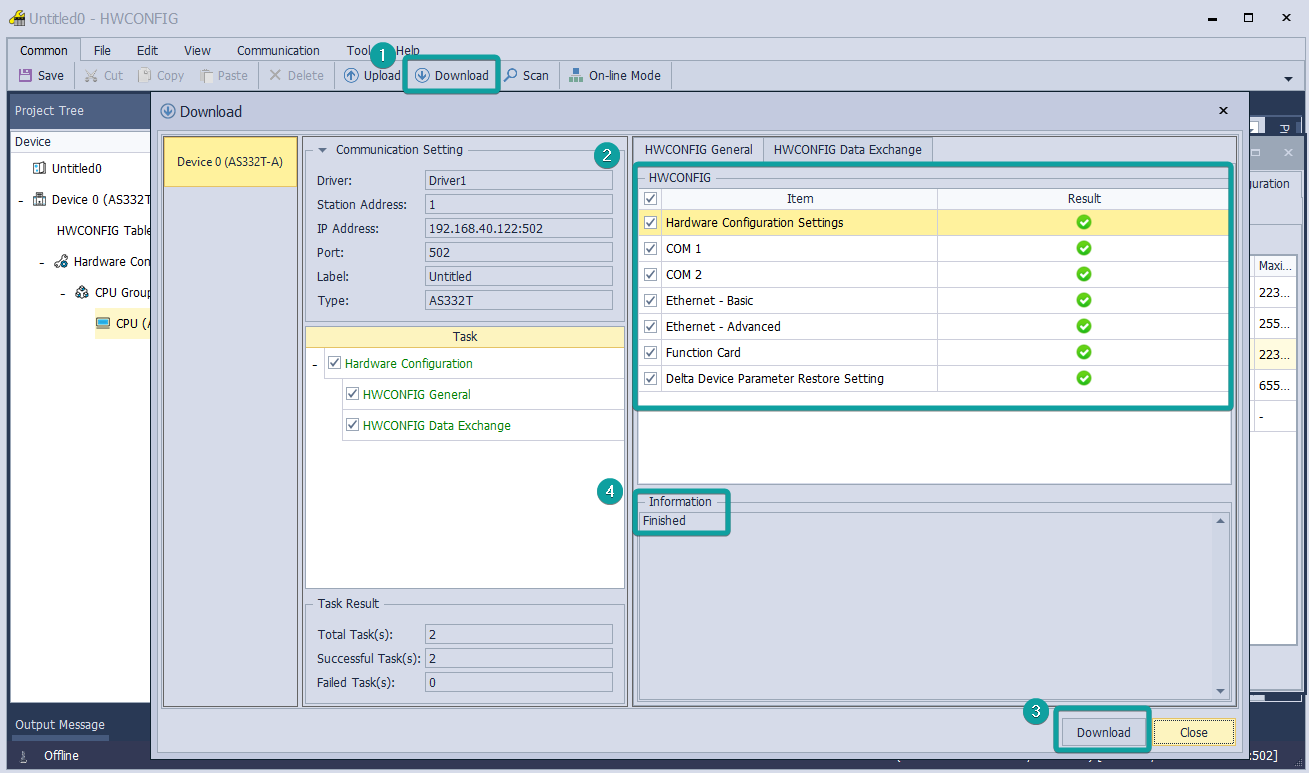Uncheck the COM 1 item checkbox
Viewport: 1309px width, 773px height.
(x=651, y=249)
